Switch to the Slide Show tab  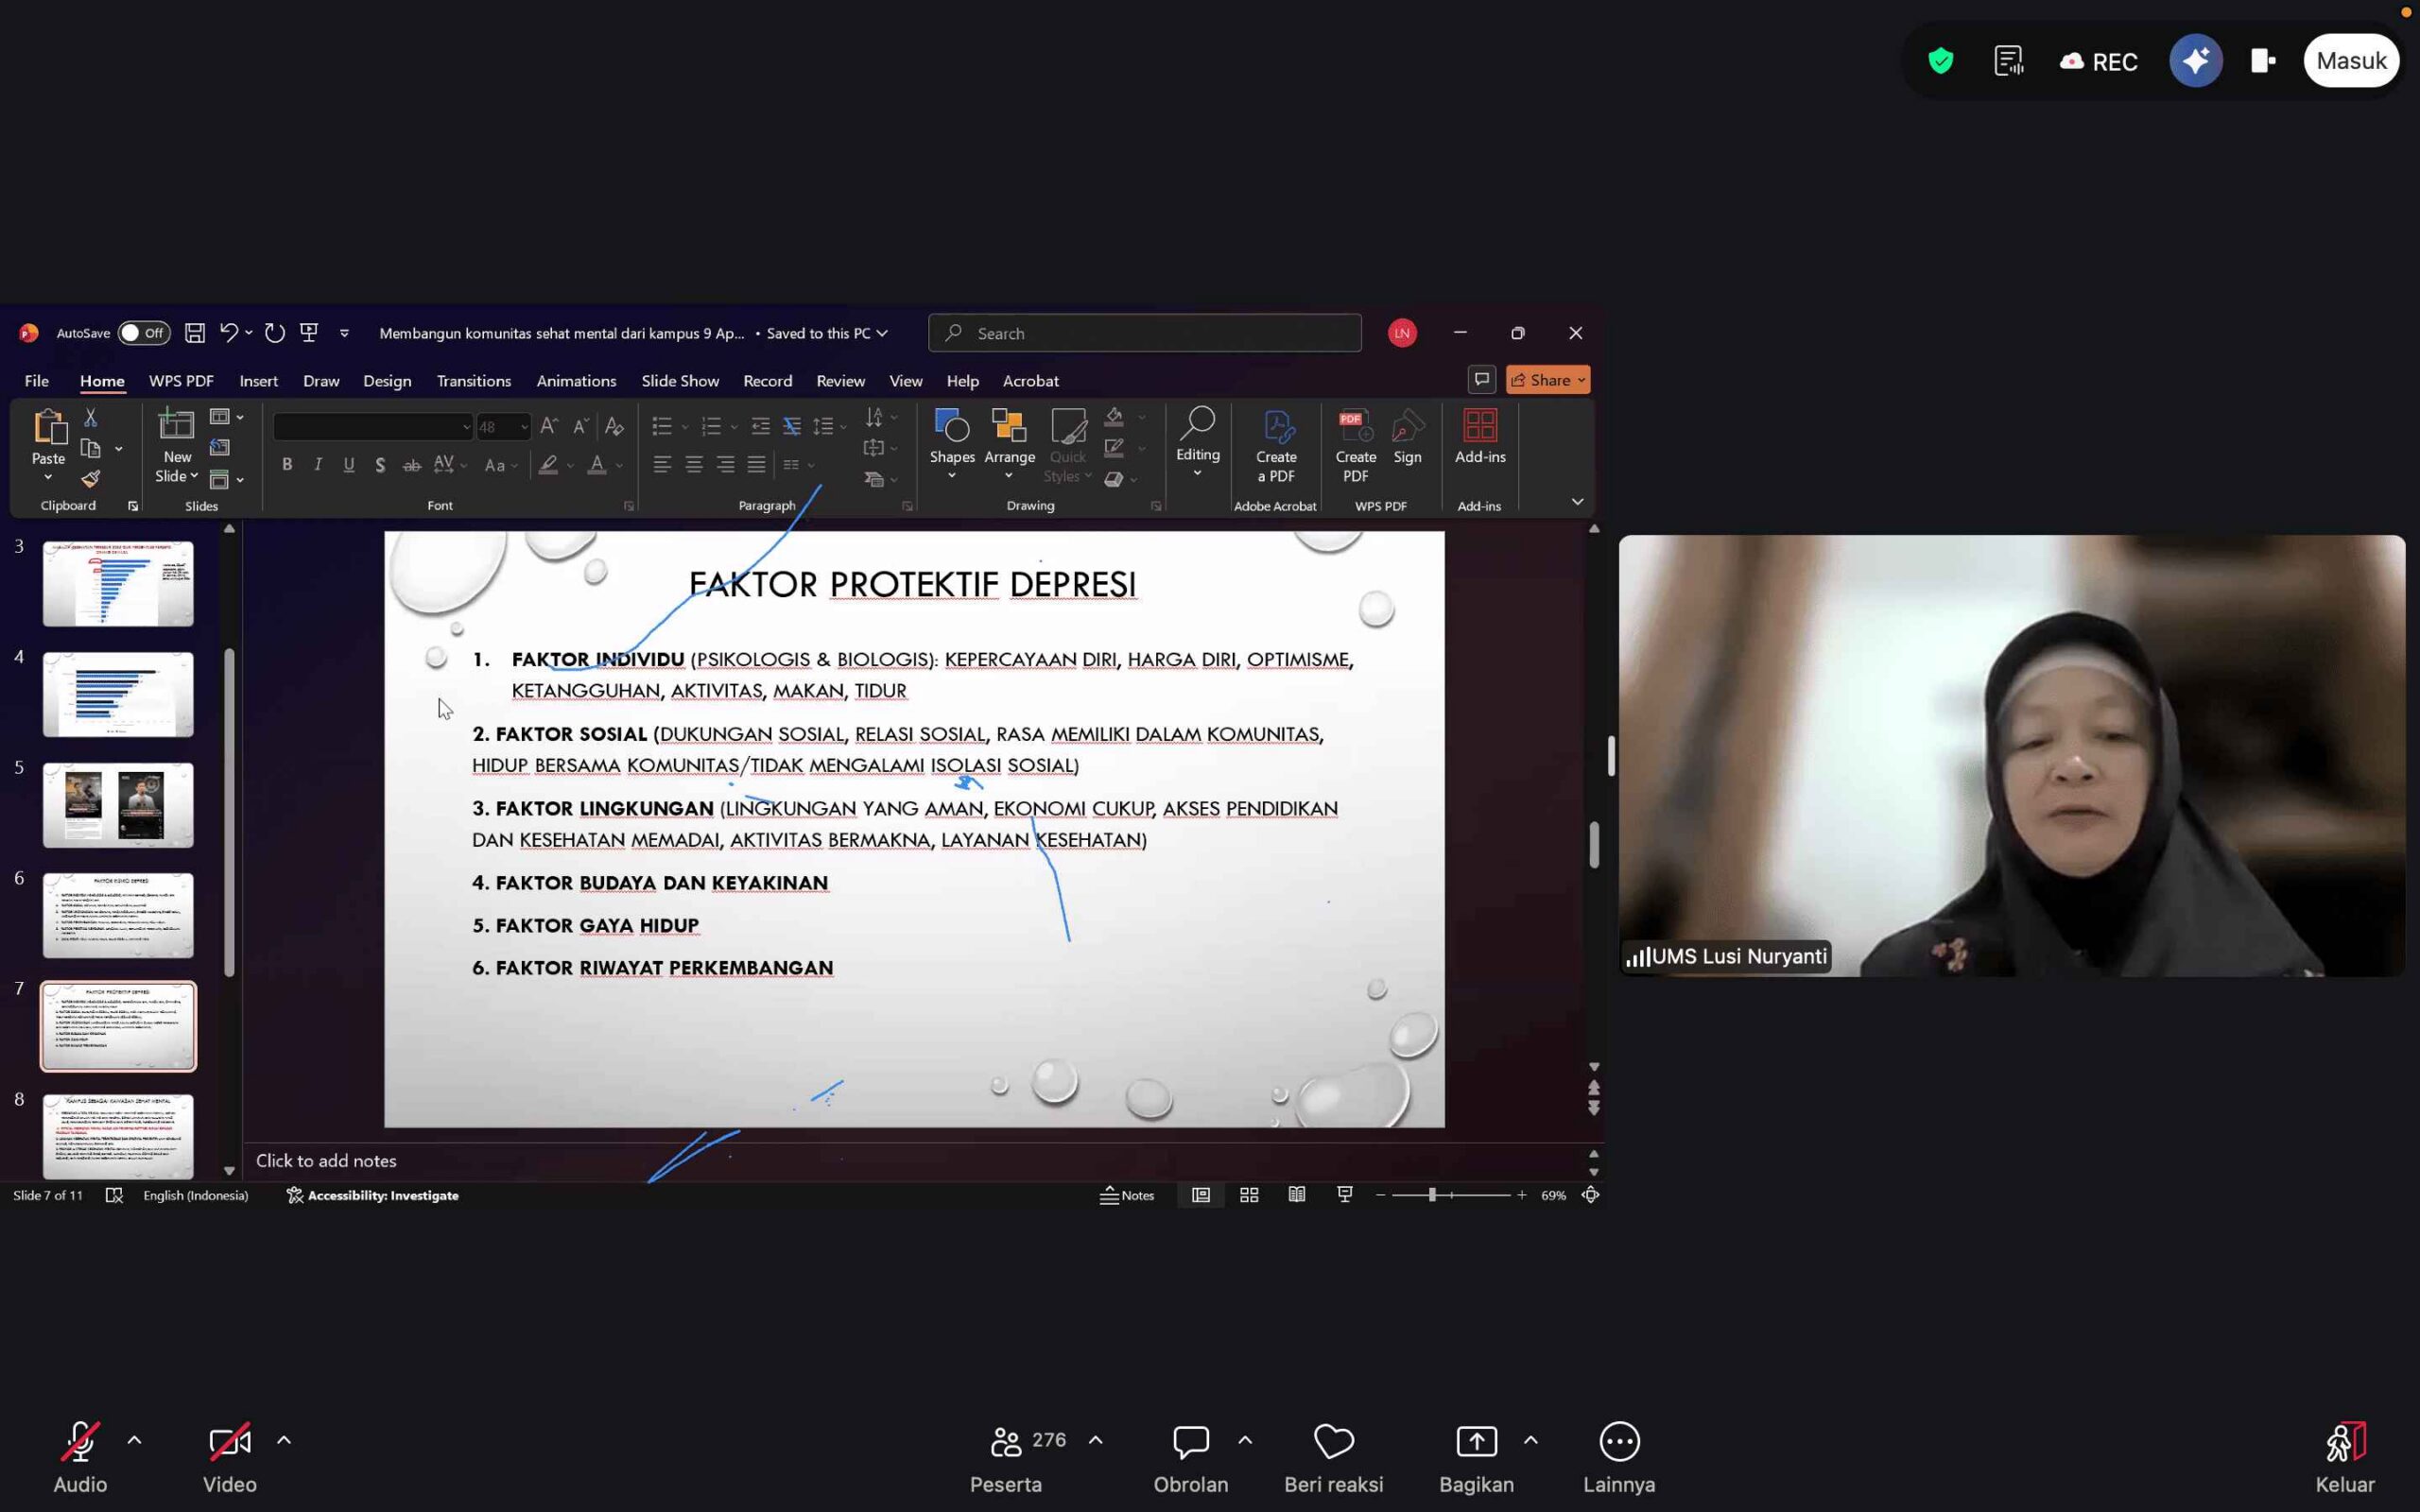[x=680, y=381]
